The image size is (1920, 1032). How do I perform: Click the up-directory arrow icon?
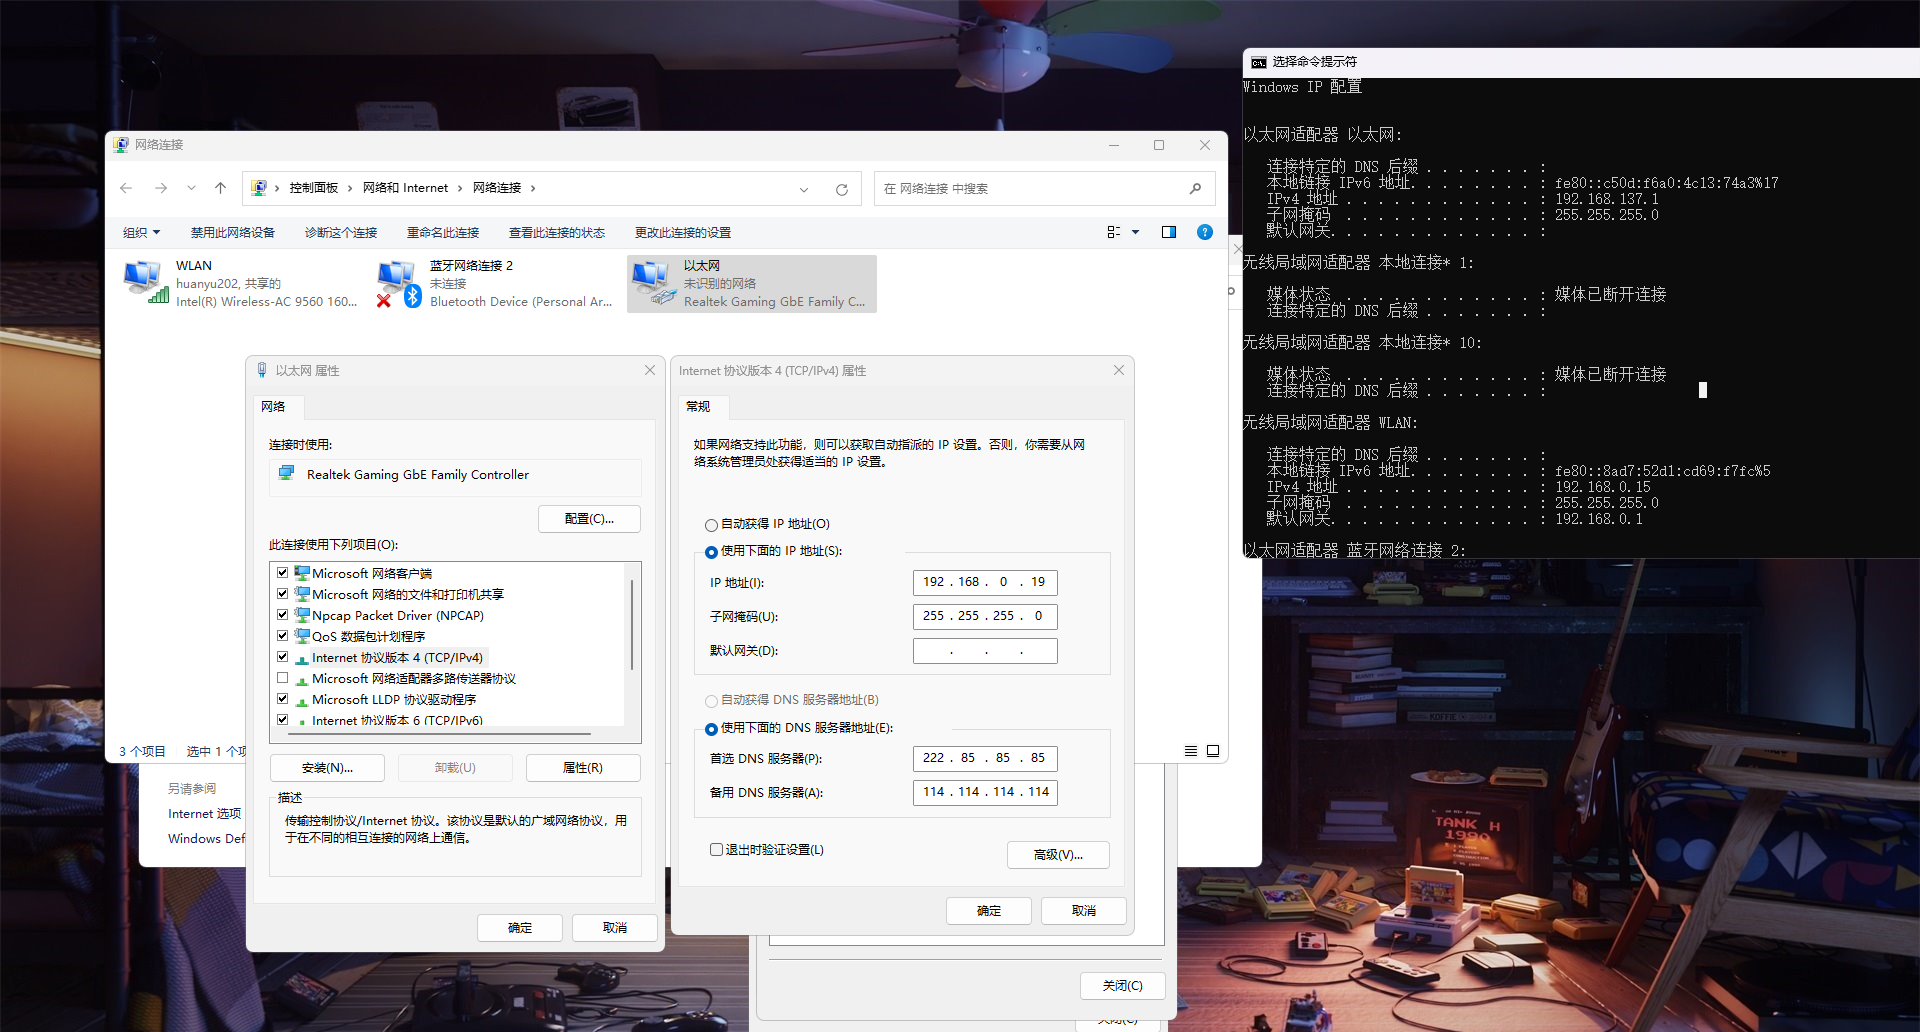pyautogui.click(x=221, y=188)
